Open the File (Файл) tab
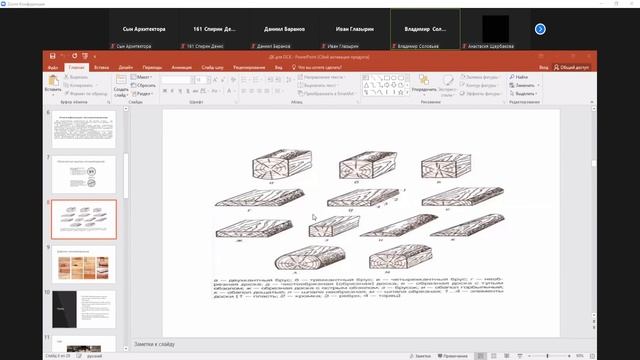 tap(53, 67)
